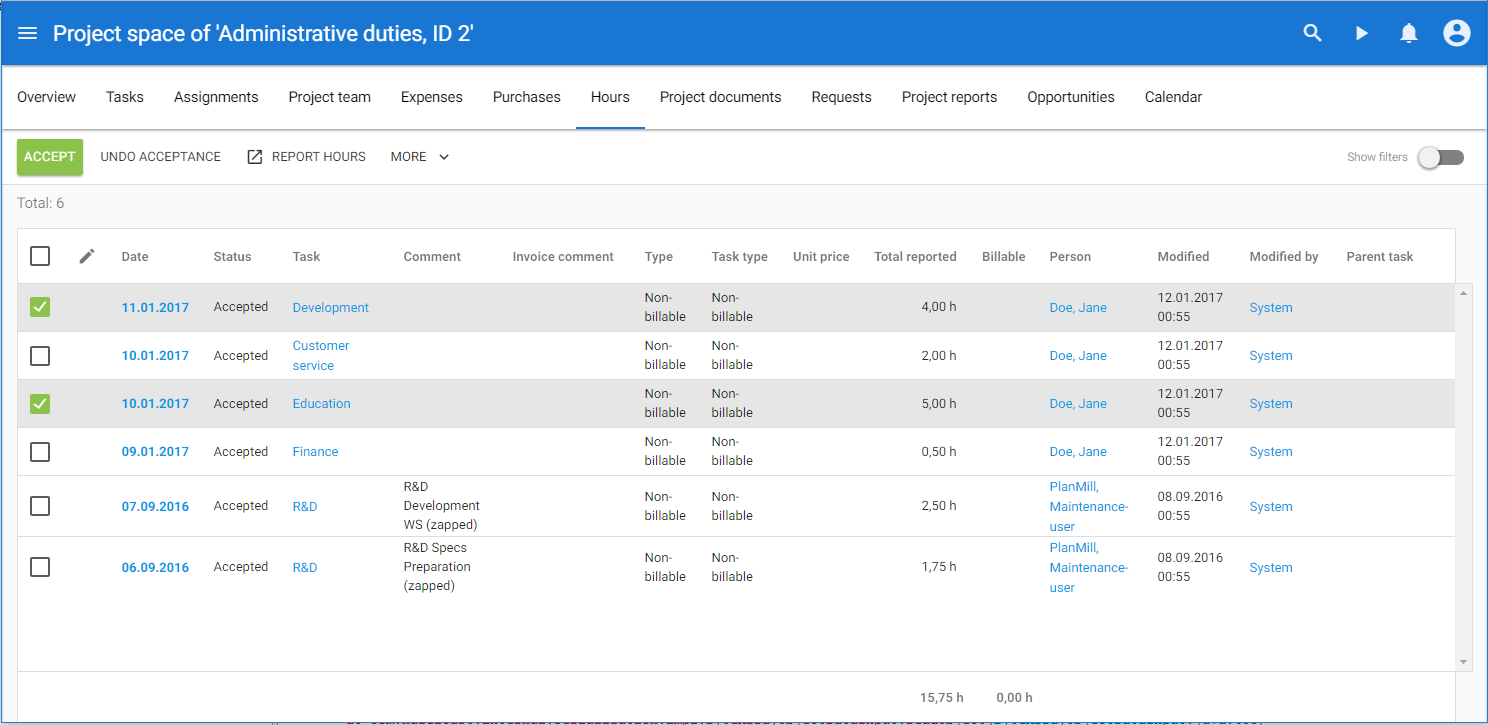Click the Date column header
The image size is (1488, 725).
pyautogui.click(x=135, y=257)
